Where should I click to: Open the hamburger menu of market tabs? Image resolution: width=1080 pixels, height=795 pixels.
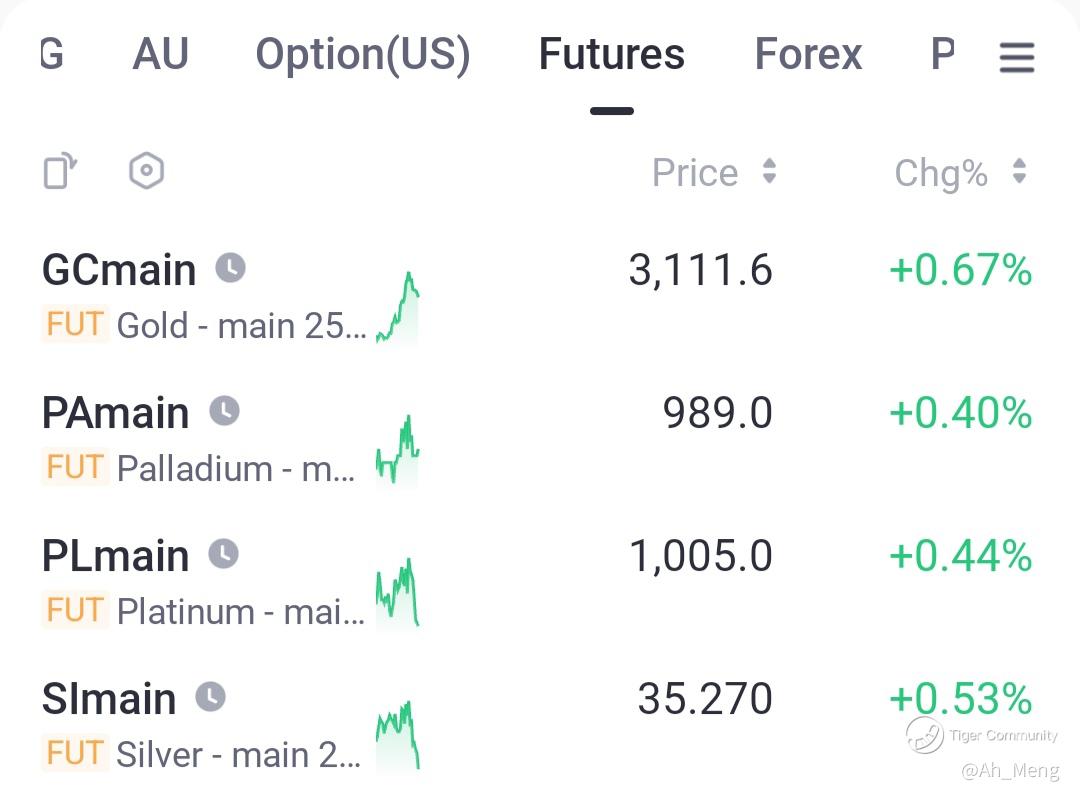pos(1016,57)
